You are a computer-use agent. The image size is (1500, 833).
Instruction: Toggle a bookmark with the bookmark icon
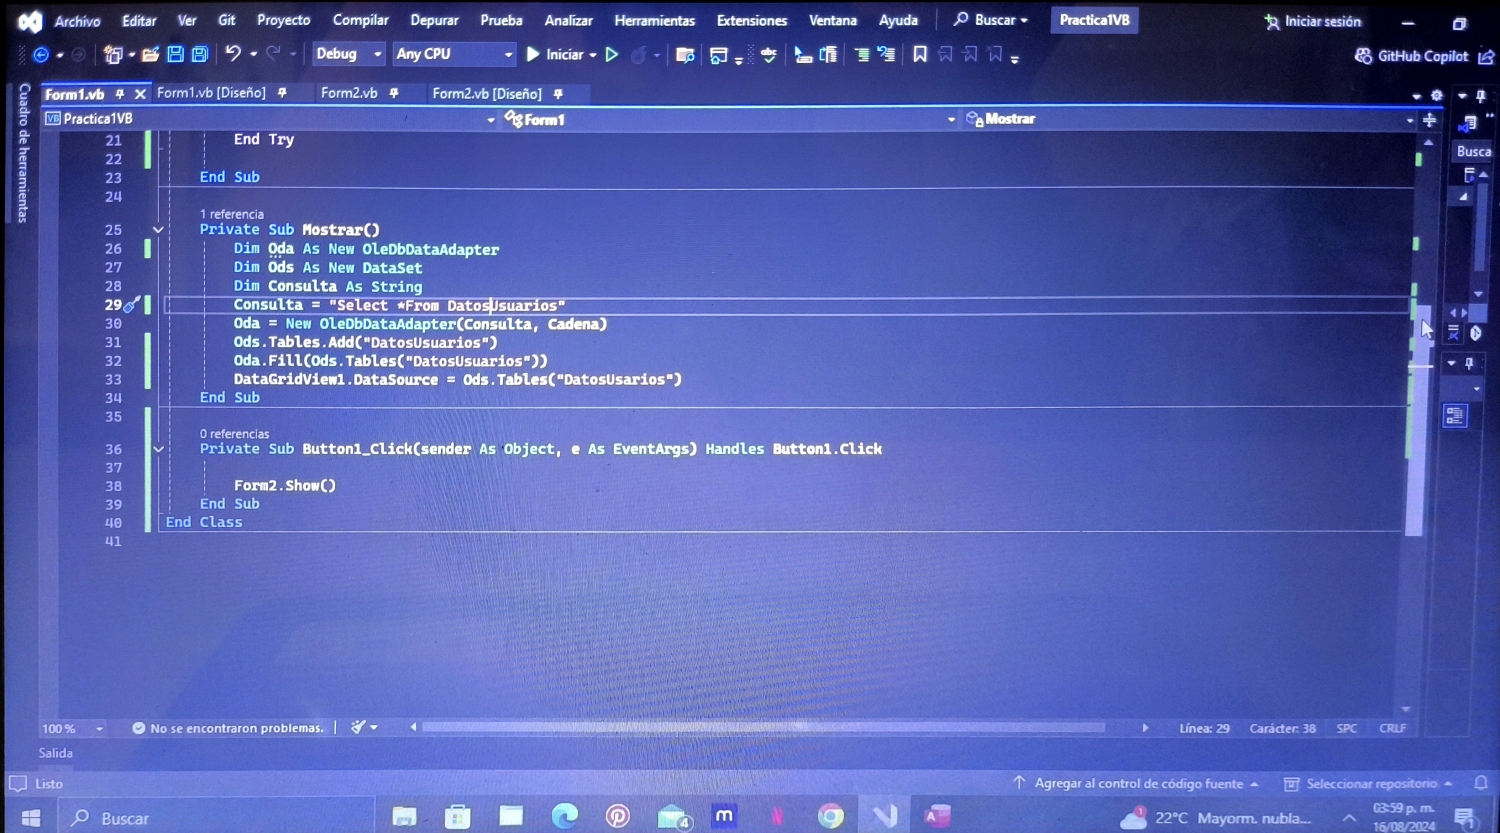click(x=920, y=54)
